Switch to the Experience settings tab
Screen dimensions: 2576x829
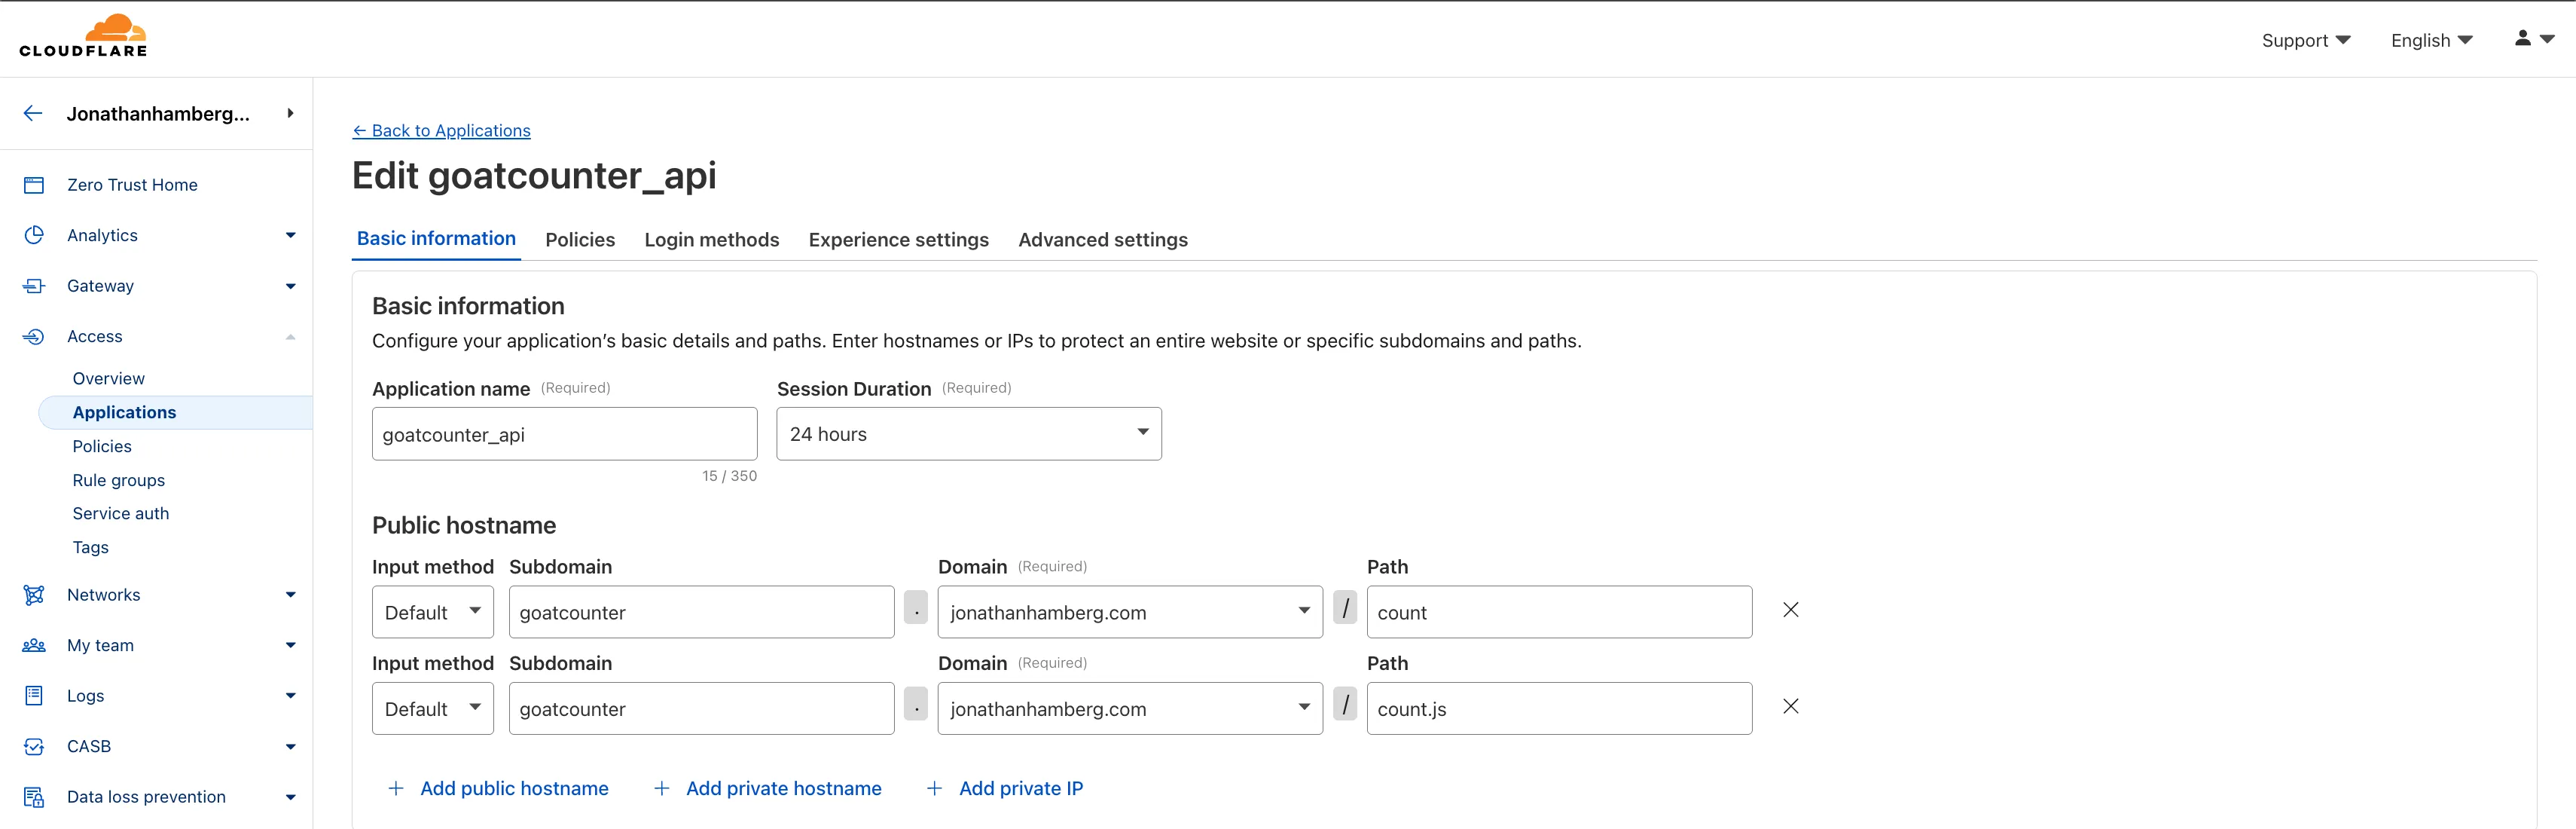(898, 240)
